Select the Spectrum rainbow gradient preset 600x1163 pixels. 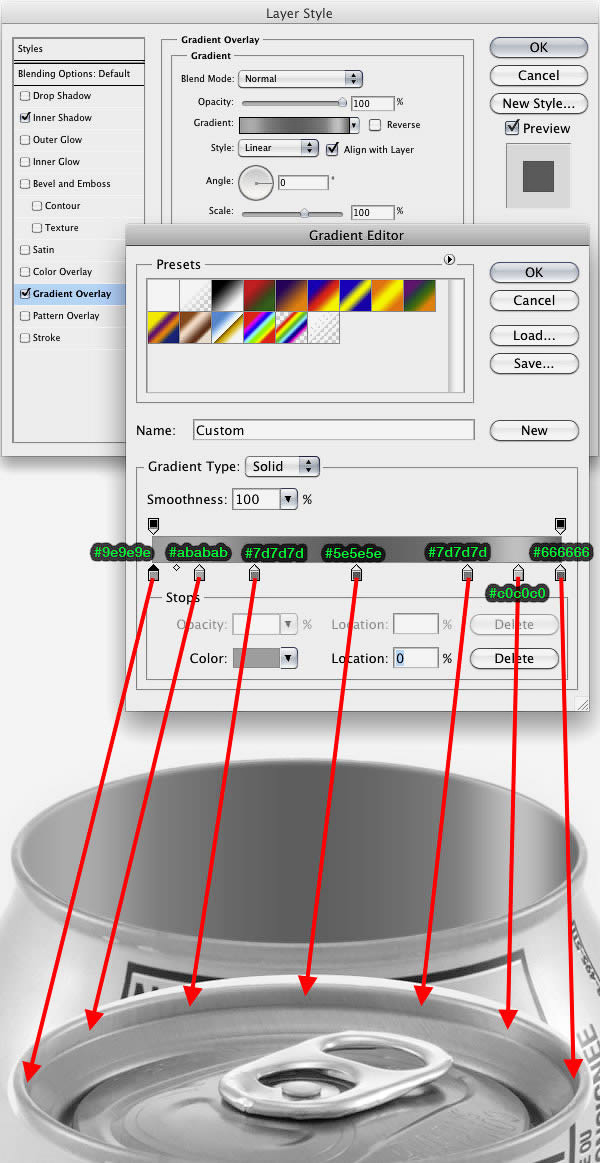click(259, 327)
